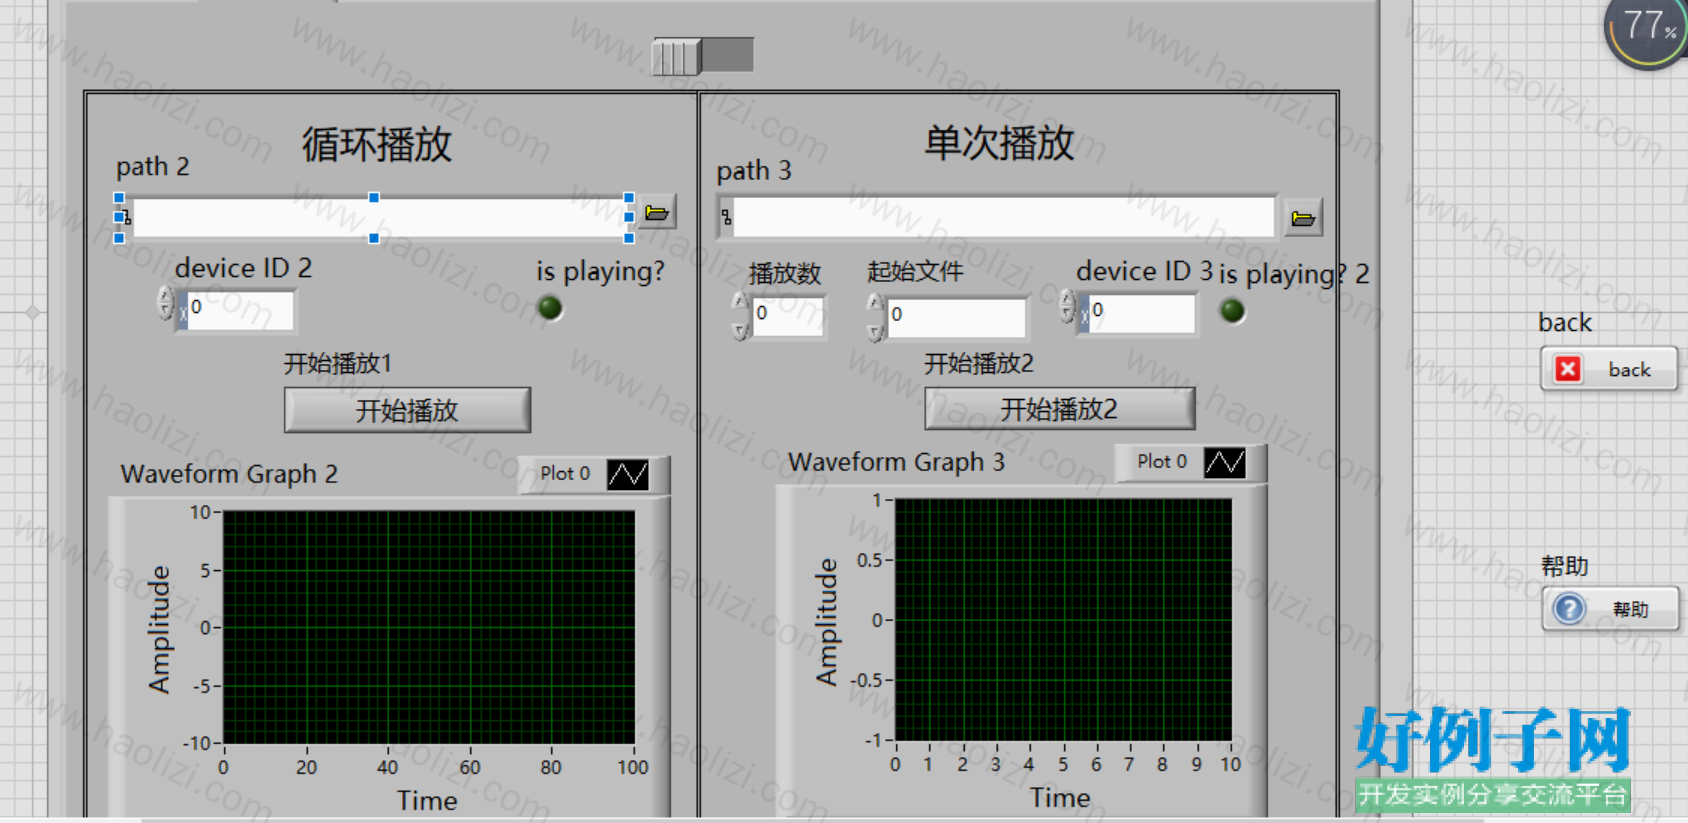Image resolution: width=1688 pixels, height=823 pixels.
Task: Click the 'Plot 0' label of Waveform Graph 3
Action: coord(1162,461)
